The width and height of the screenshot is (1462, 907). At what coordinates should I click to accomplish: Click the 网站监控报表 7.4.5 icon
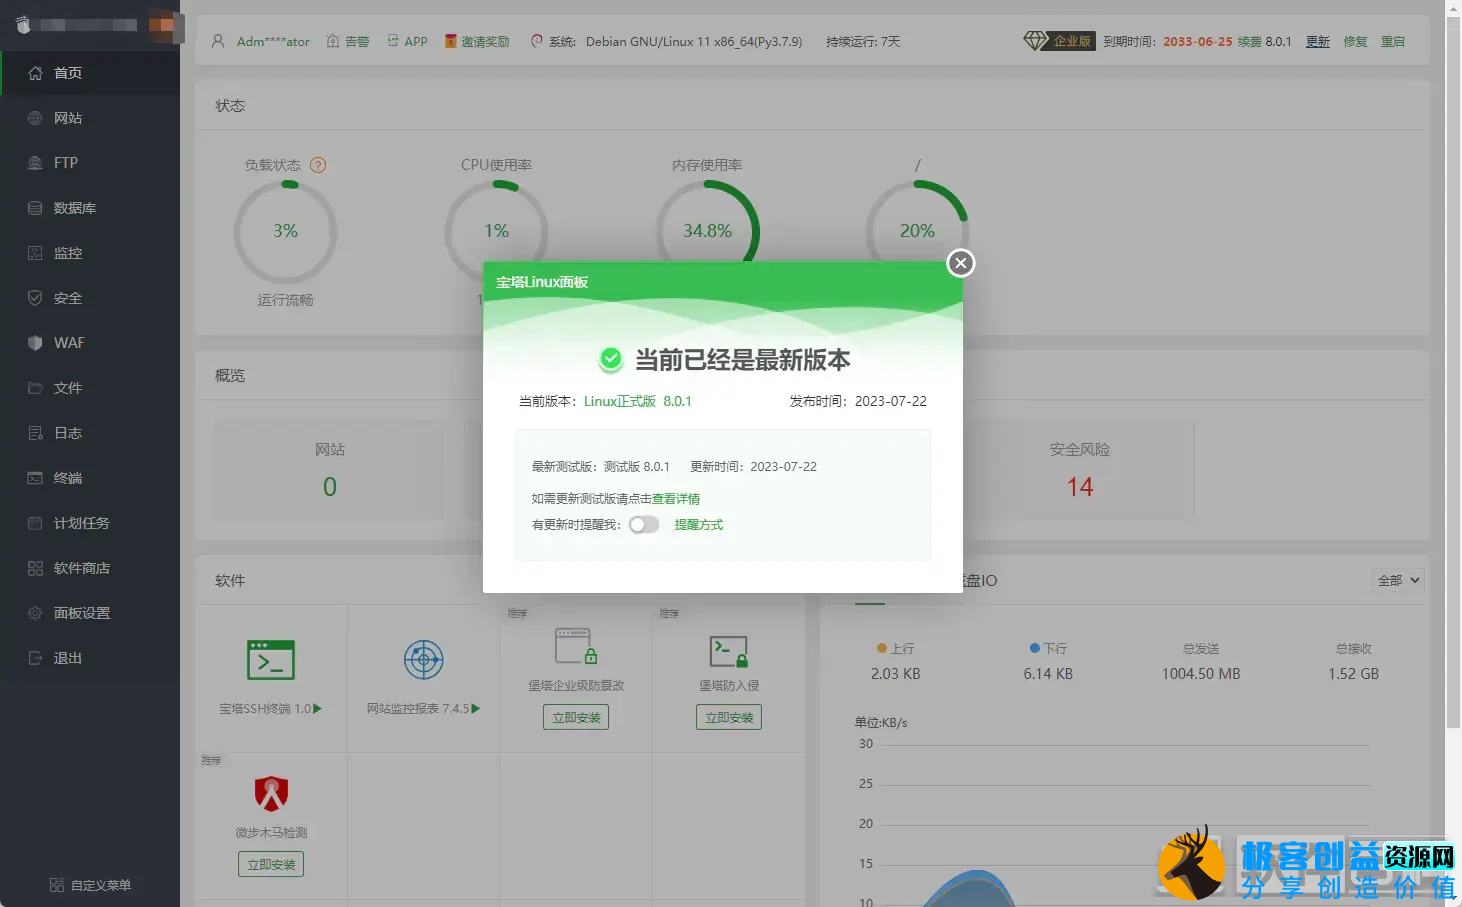[423, 660]
